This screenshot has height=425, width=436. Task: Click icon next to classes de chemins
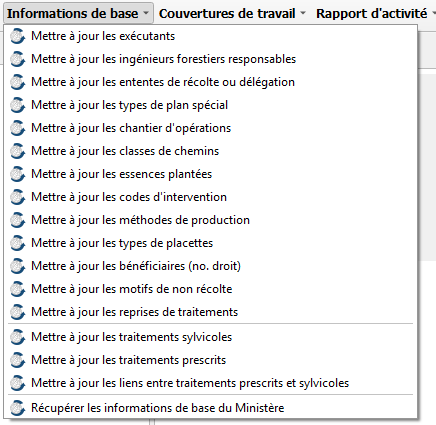click(x=17, y=151)
